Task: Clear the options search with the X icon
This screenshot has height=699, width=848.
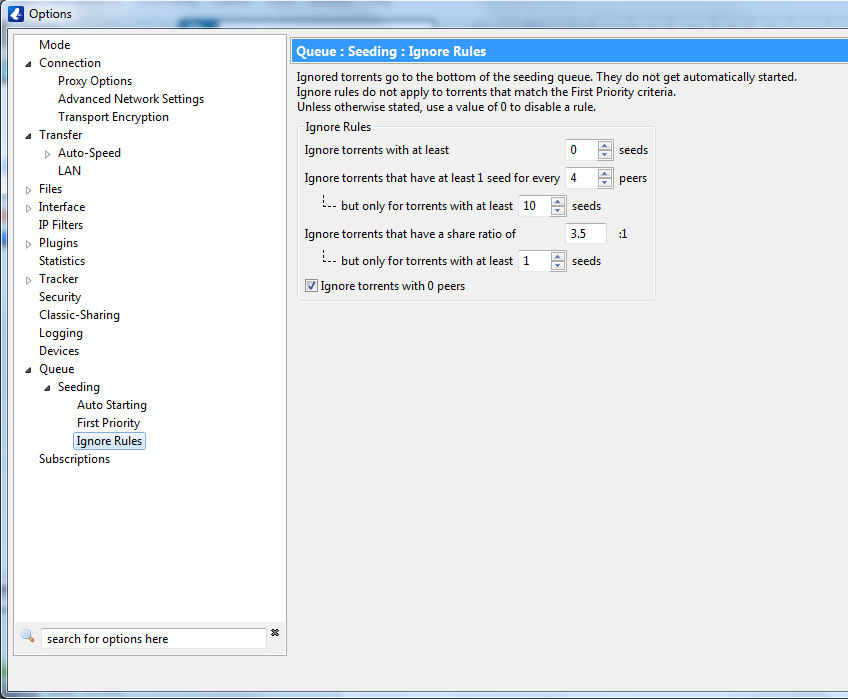Action: pos(275,632)
